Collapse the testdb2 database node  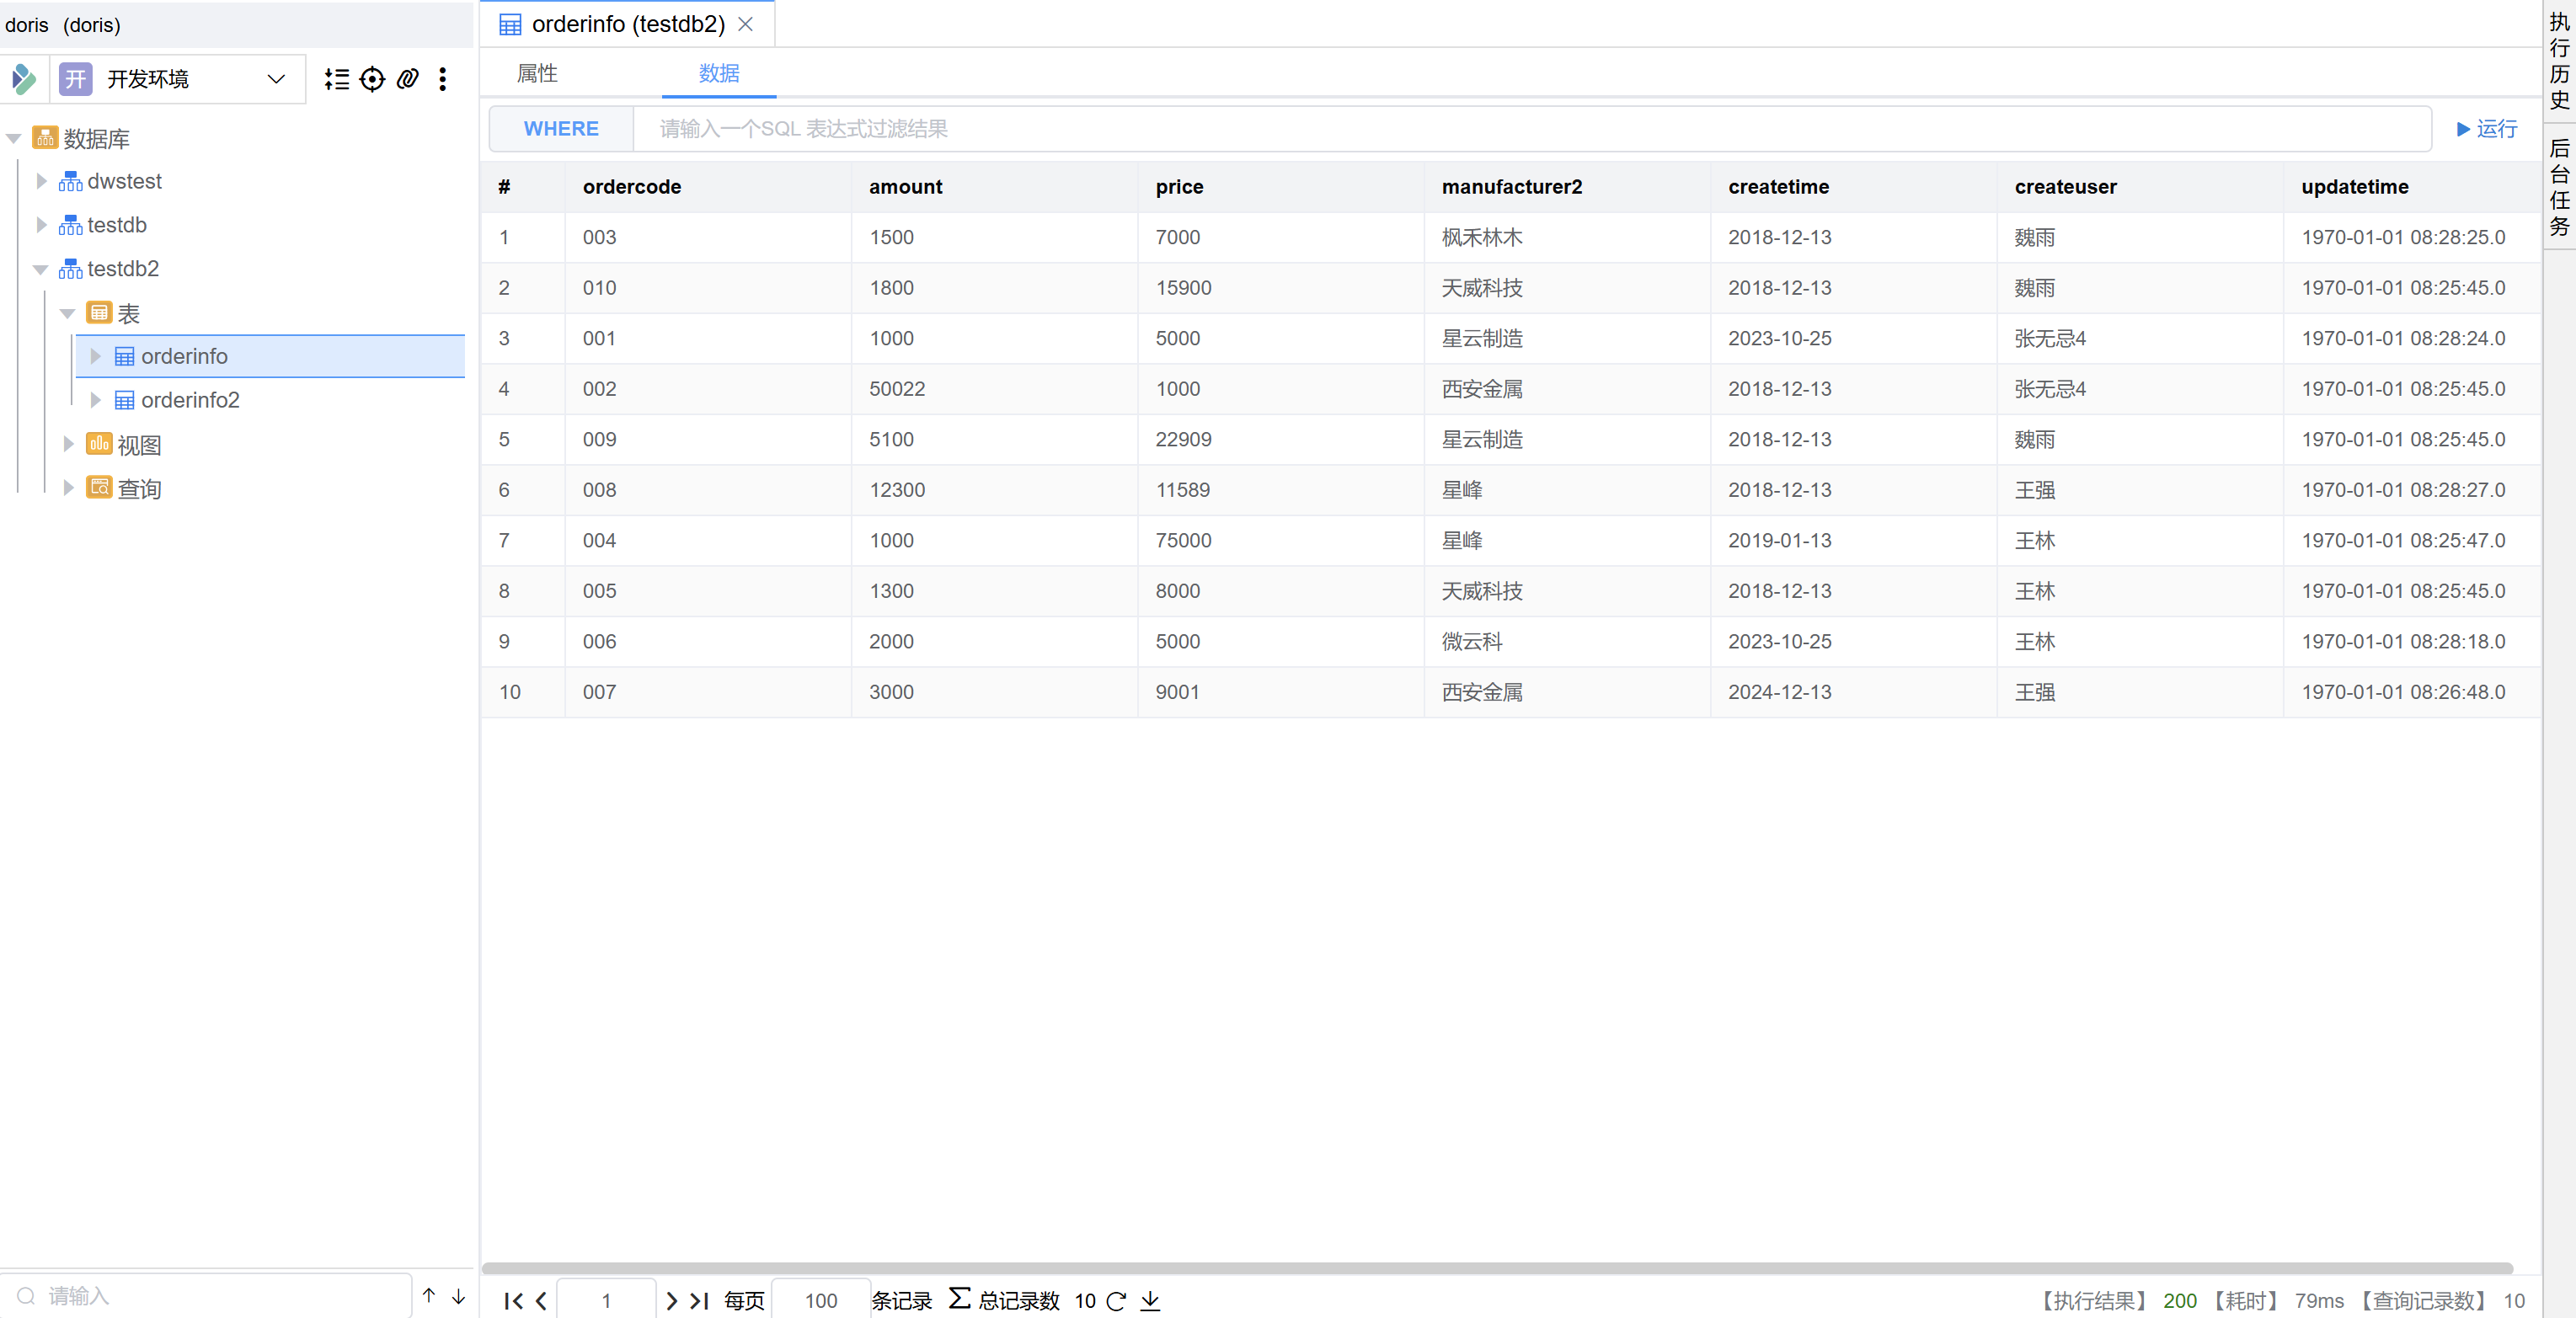41,269
